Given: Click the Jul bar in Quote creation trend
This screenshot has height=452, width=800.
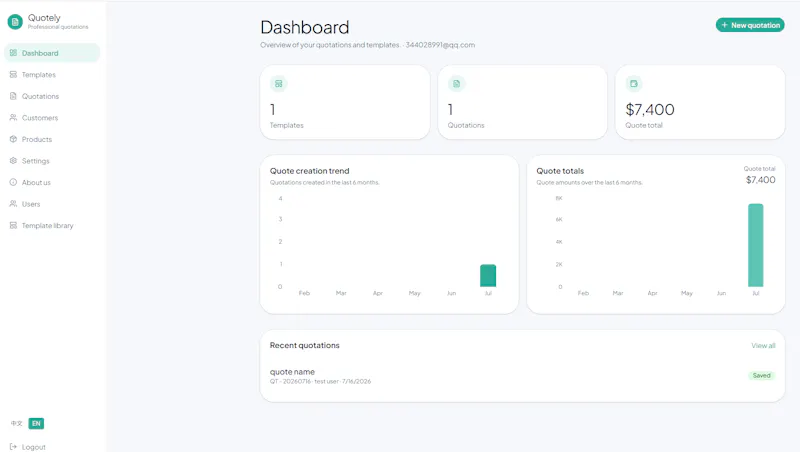Looking at the screenshot, I should (x=488, y=275).
